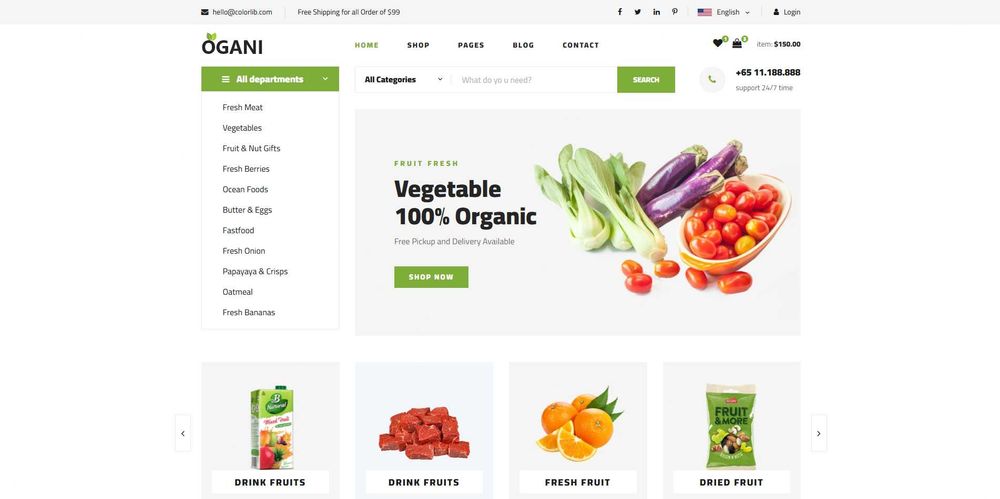This screenshot has width=1000, height=499.
Task: Go to next category slide arrow
Action: click(819, 433)
